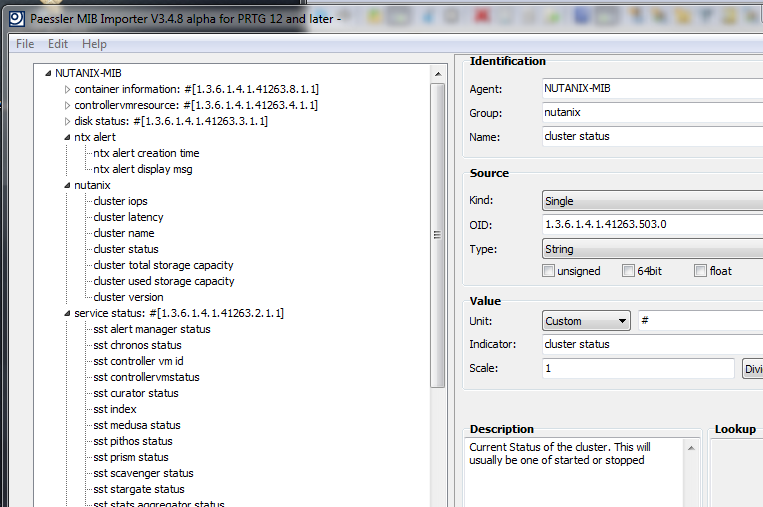Click the Agent field with NUTANIX-MIB

tap(653, 89)
